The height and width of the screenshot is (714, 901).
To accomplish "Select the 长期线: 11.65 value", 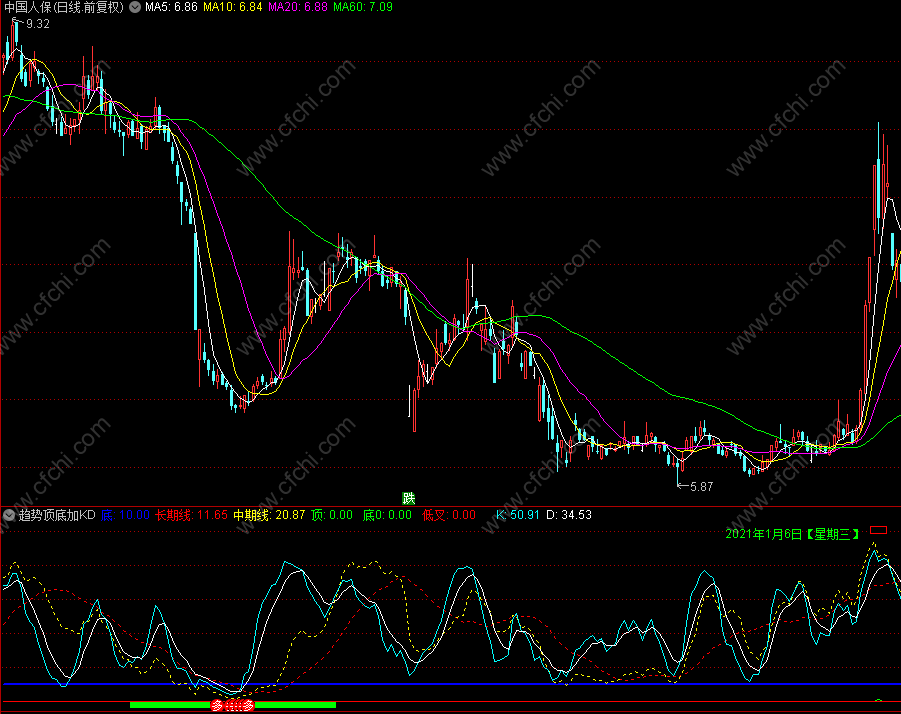I will point(191,515).
